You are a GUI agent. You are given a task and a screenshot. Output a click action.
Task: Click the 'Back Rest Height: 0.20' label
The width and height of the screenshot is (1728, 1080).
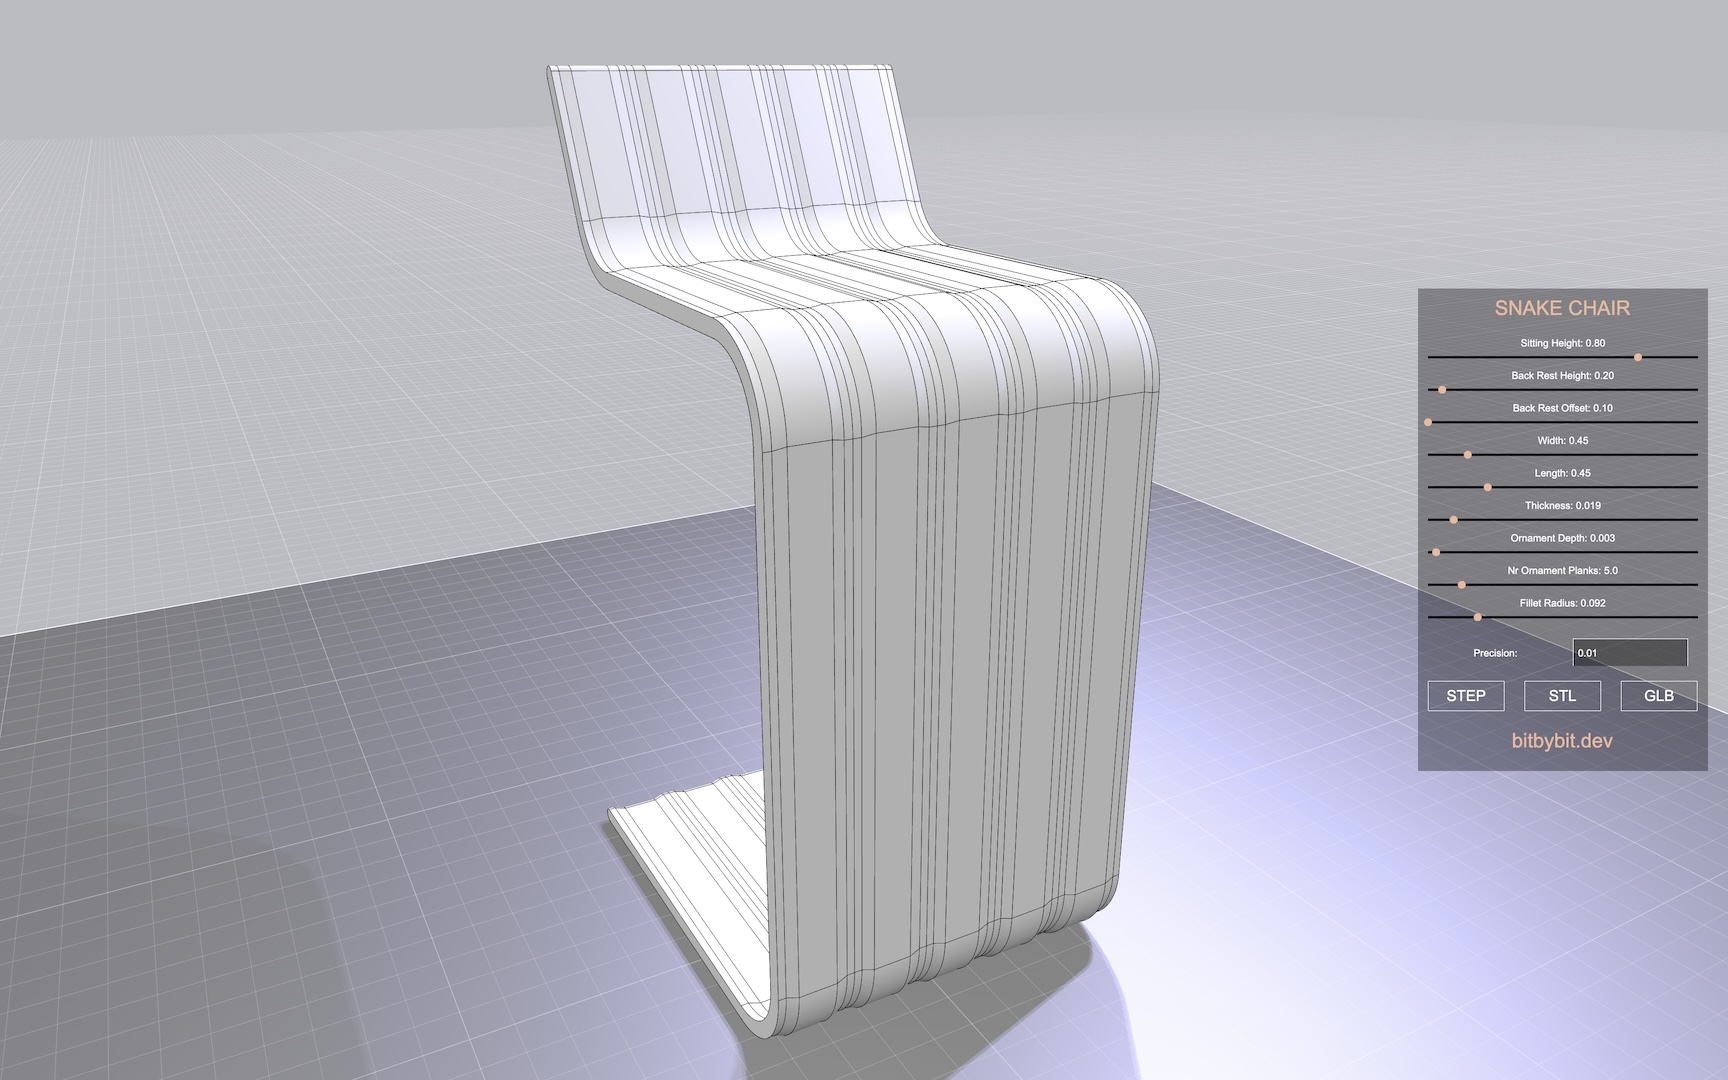coord(1563,376)
